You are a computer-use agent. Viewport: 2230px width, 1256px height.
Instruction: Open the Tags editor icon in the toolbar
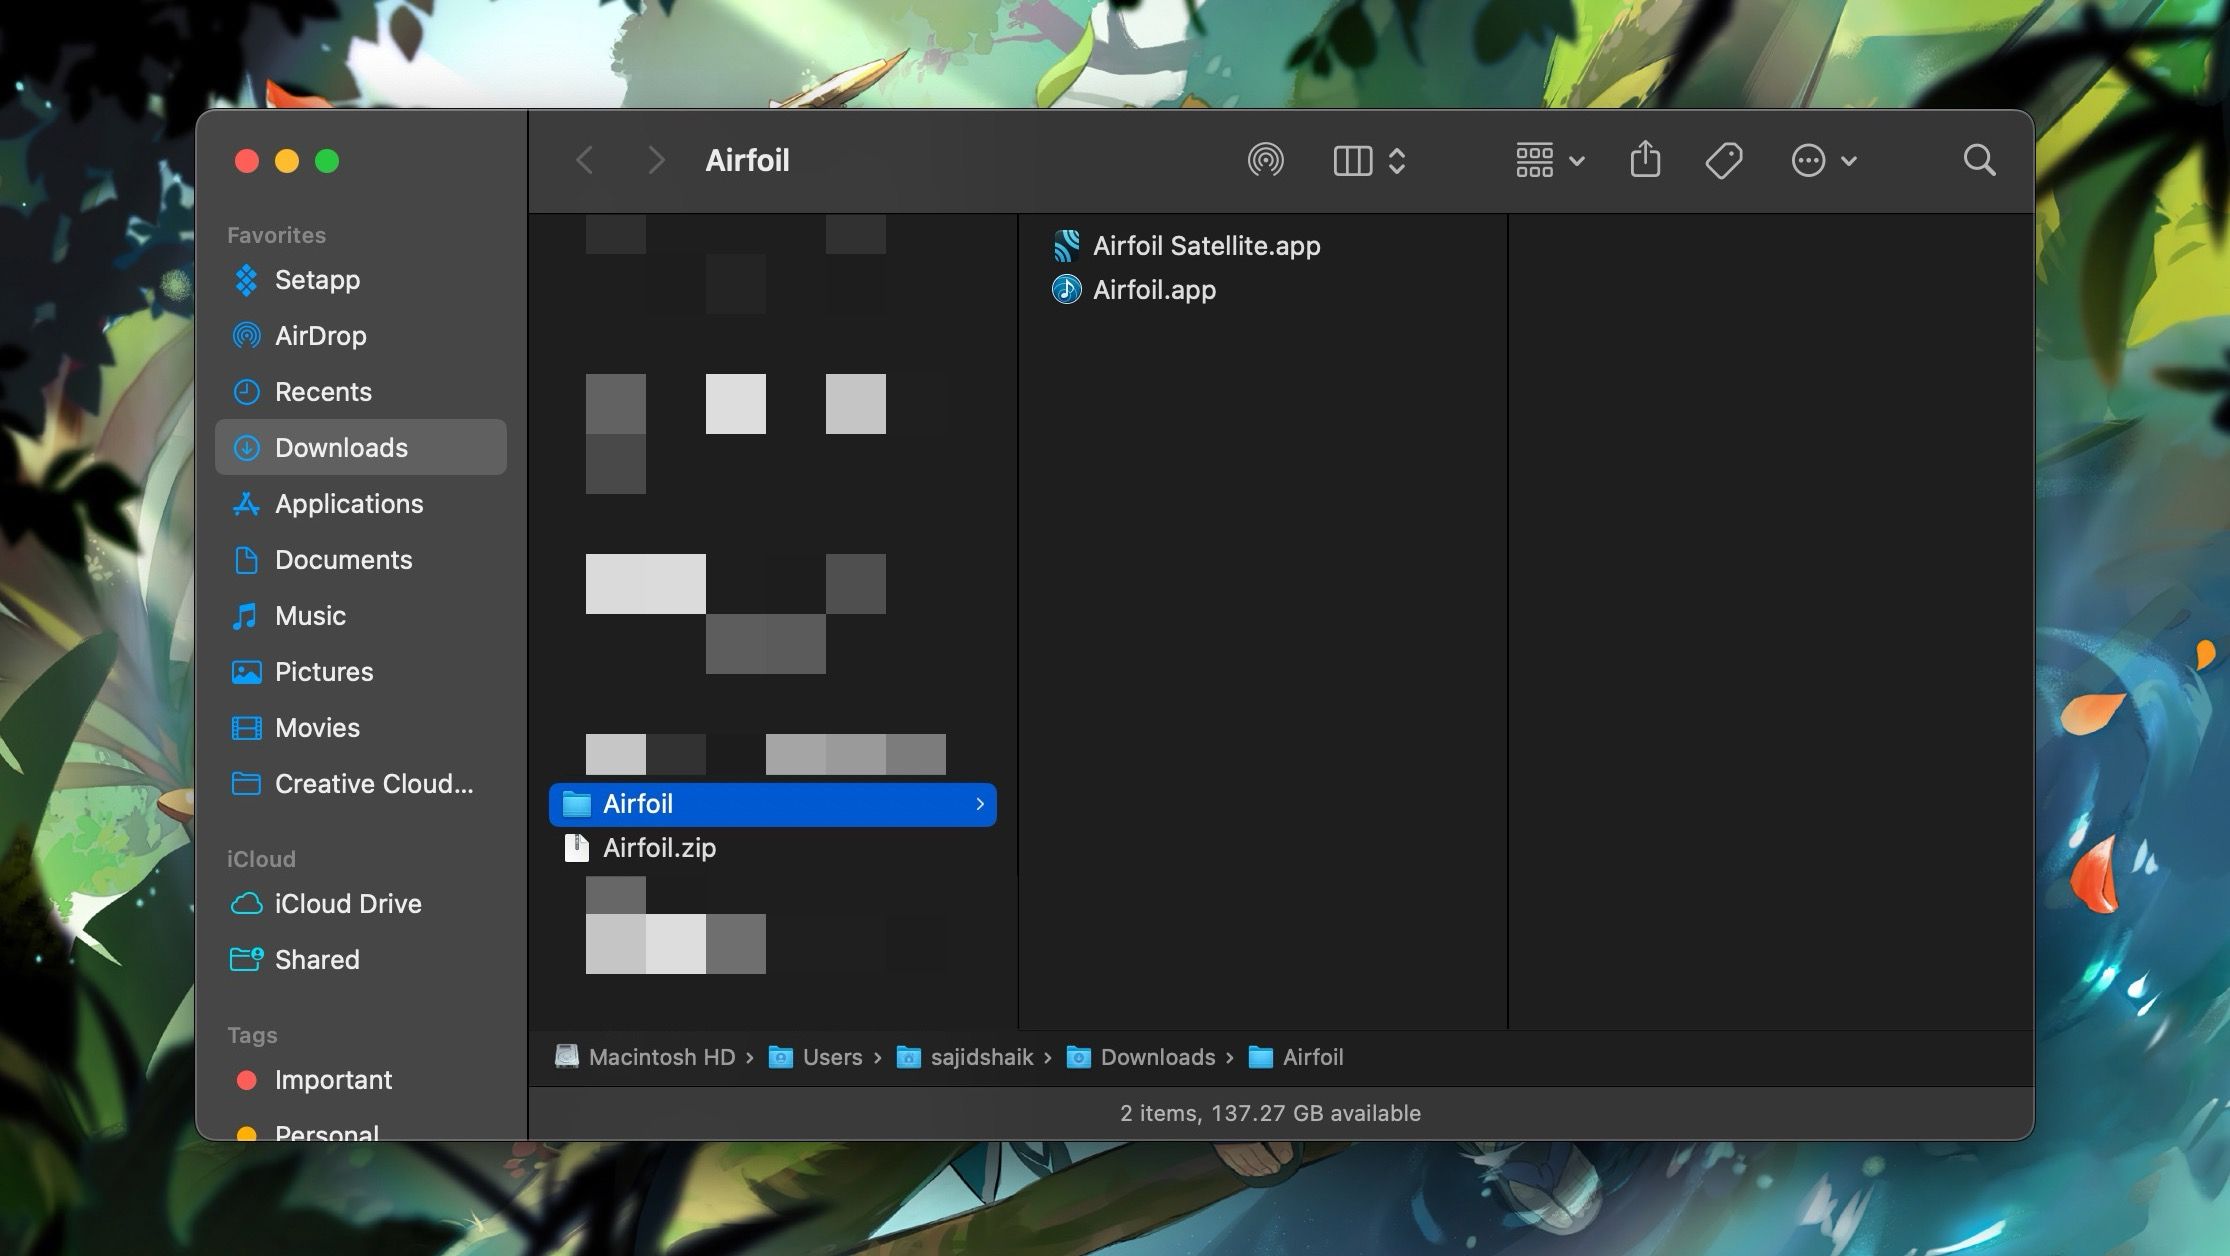[1723, 160]
